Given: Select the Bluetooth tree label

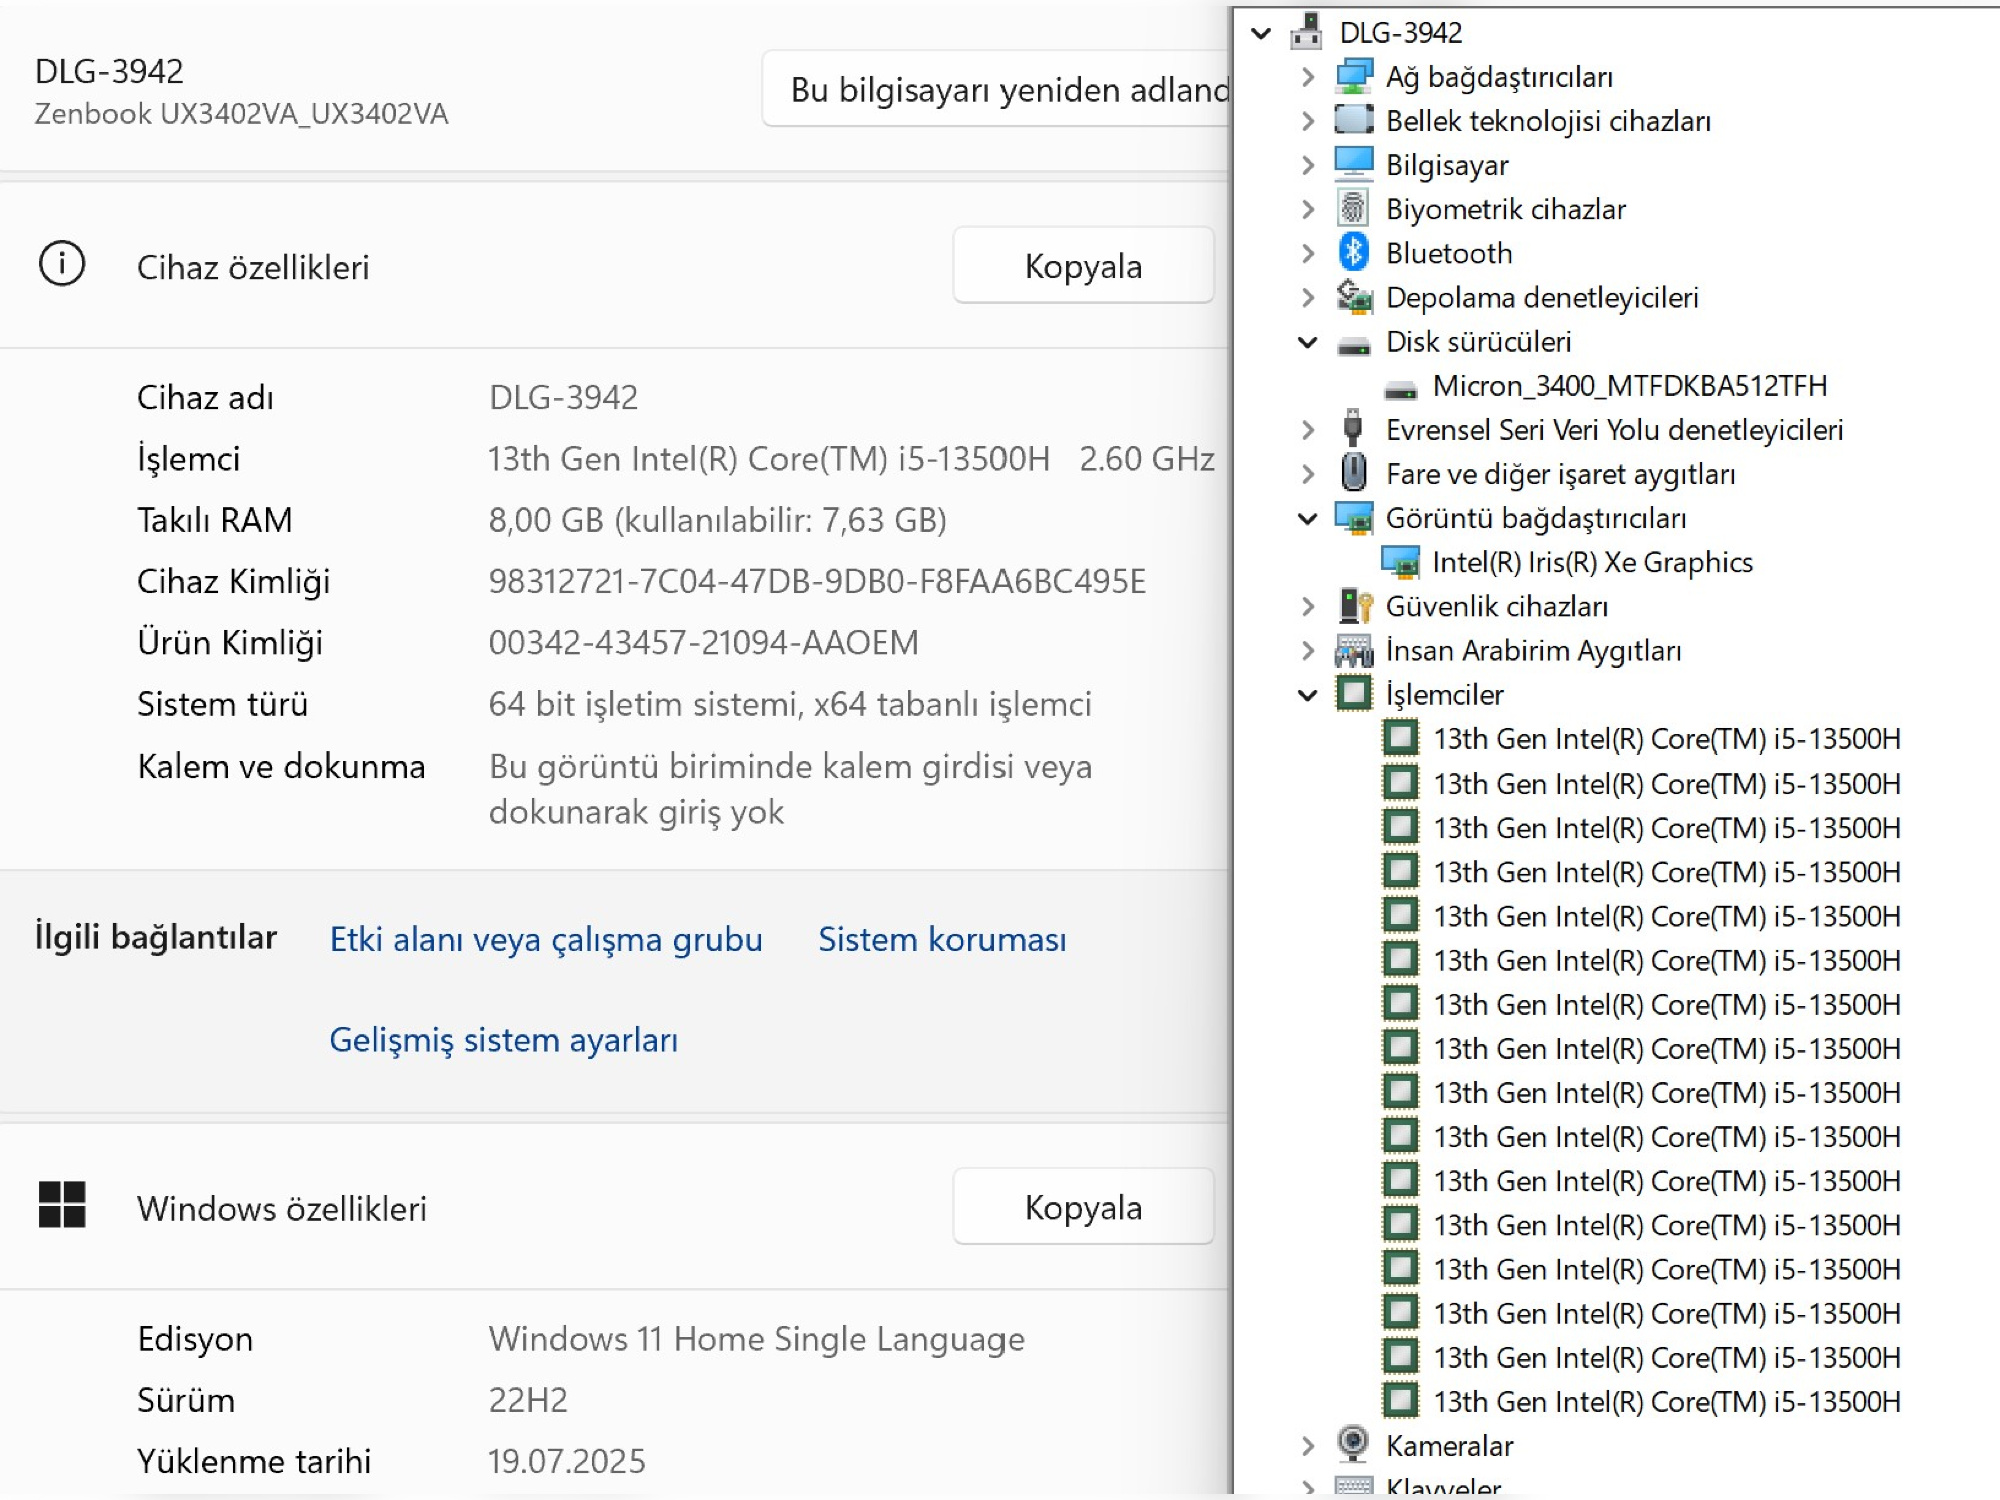Looking at the screenshot, I should click(x=1449, y=253).
